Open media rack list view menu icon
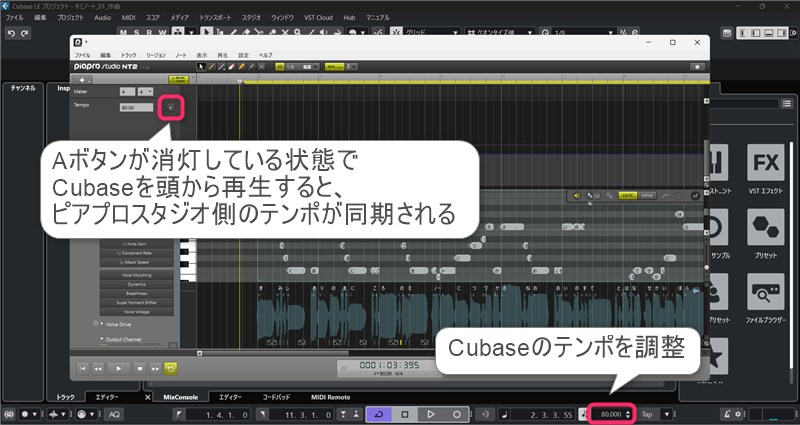This screenshot has width=800, height=425. (x=786, y=104)
